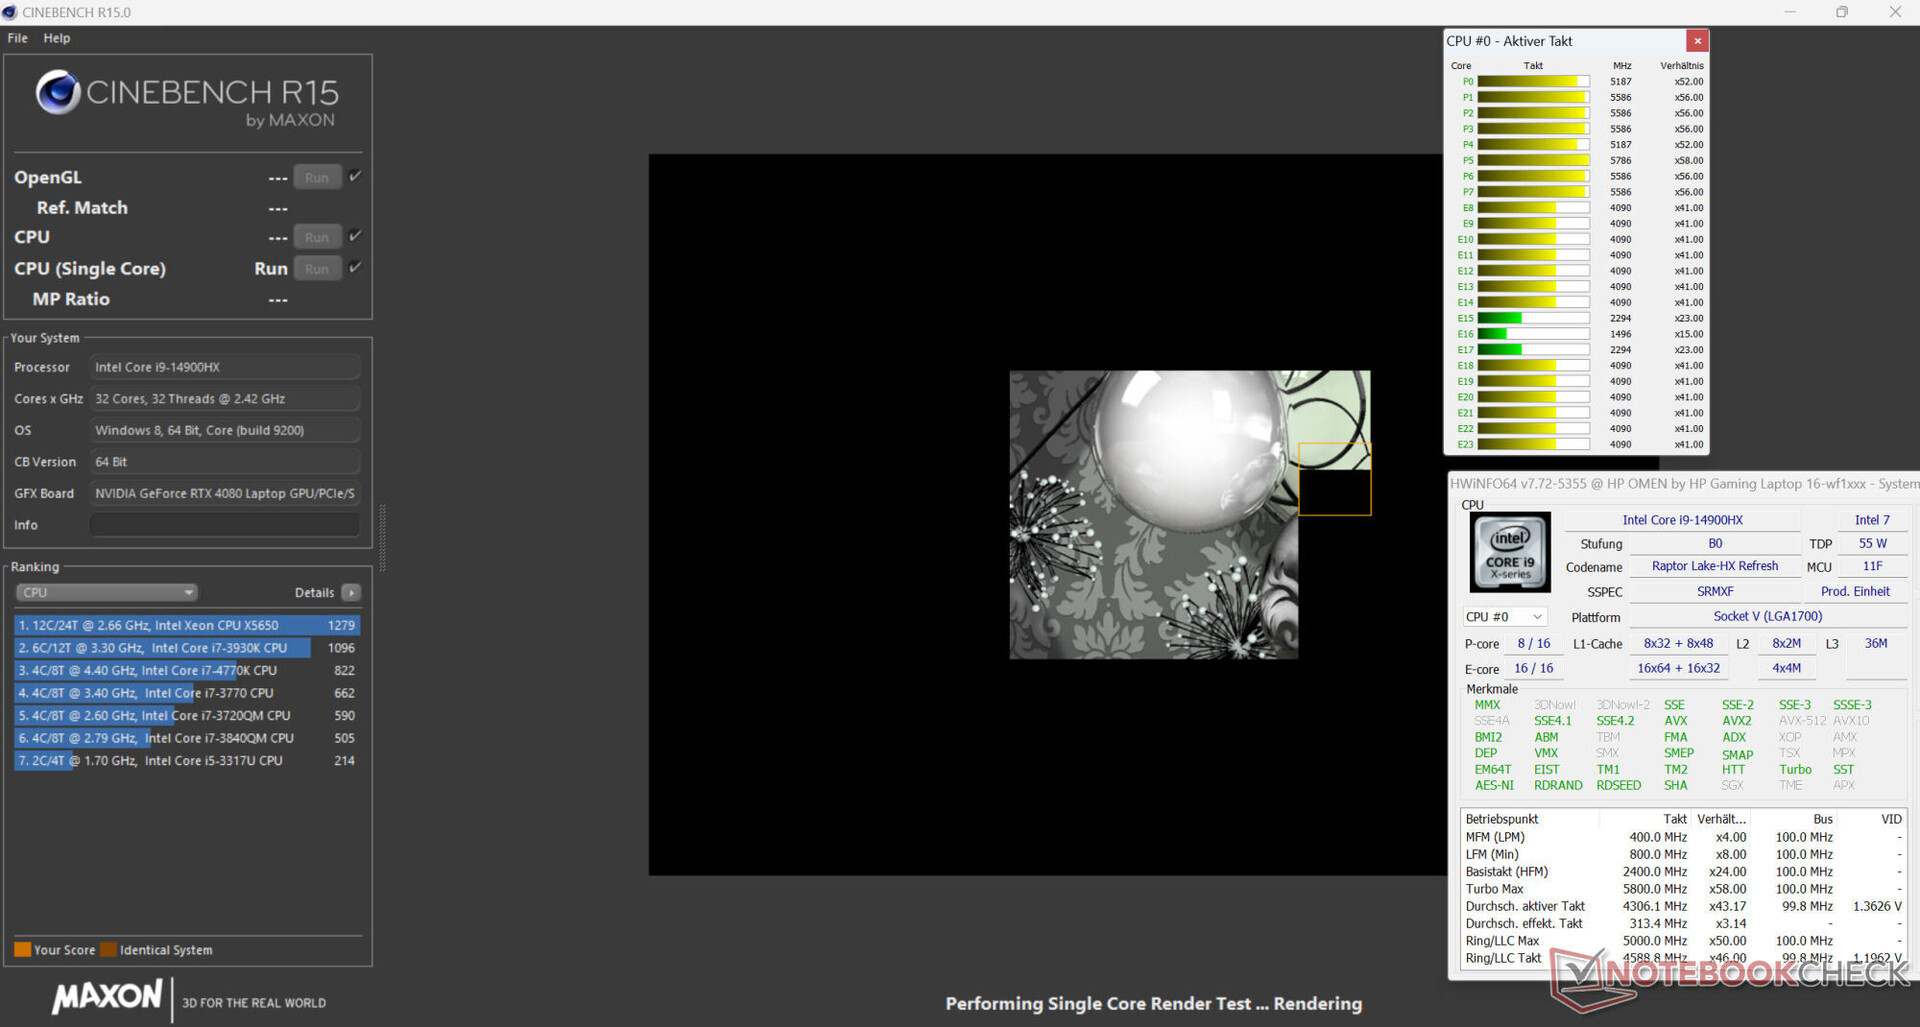Viewport: 1920px width, 1027px height.
Task: Maximize the Cinebench window
Action: click(1841, 12)
